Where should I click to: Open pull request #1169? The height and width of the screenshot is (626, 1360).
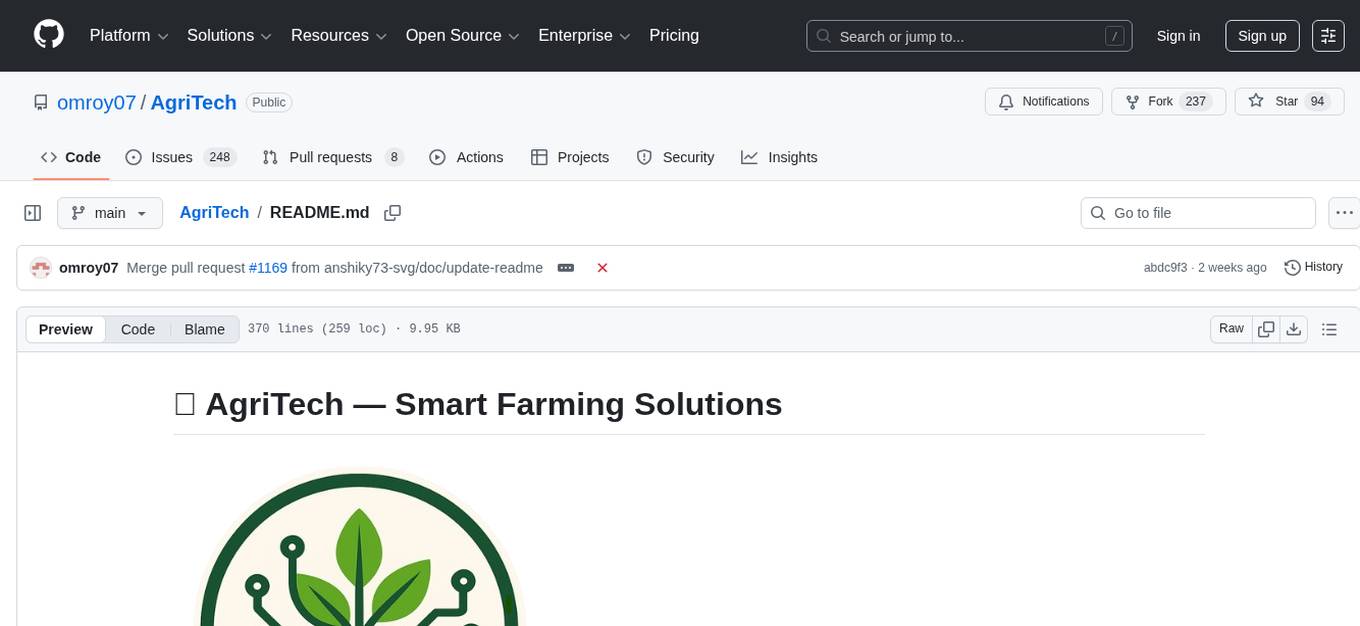click(x=268, y=267)
